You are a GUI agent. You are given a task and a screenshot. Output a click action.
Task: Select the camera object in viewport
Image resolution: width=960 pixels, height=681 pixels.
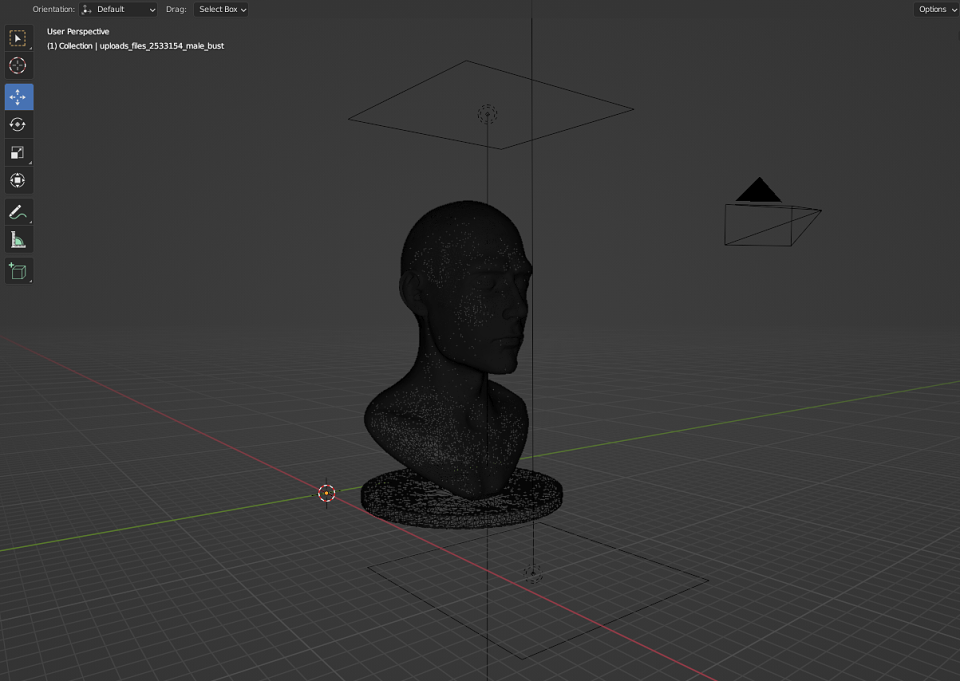click(773, 213)
